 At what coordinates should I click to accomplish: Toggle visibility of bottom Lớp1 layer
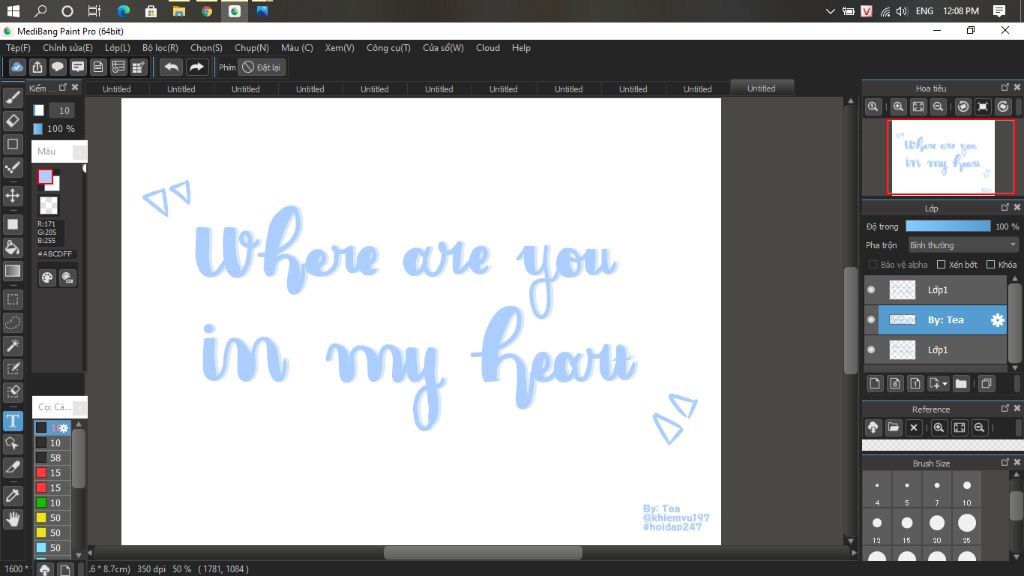click(871, 350)
